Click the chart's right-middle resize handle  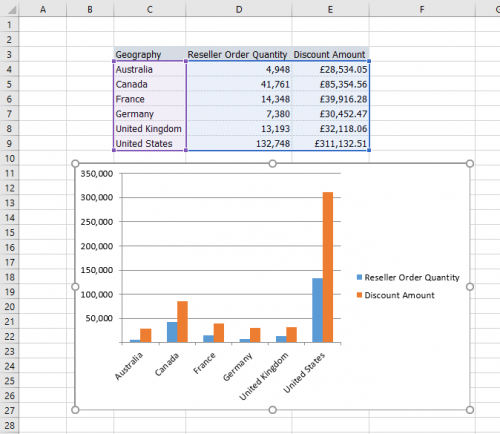470,287
